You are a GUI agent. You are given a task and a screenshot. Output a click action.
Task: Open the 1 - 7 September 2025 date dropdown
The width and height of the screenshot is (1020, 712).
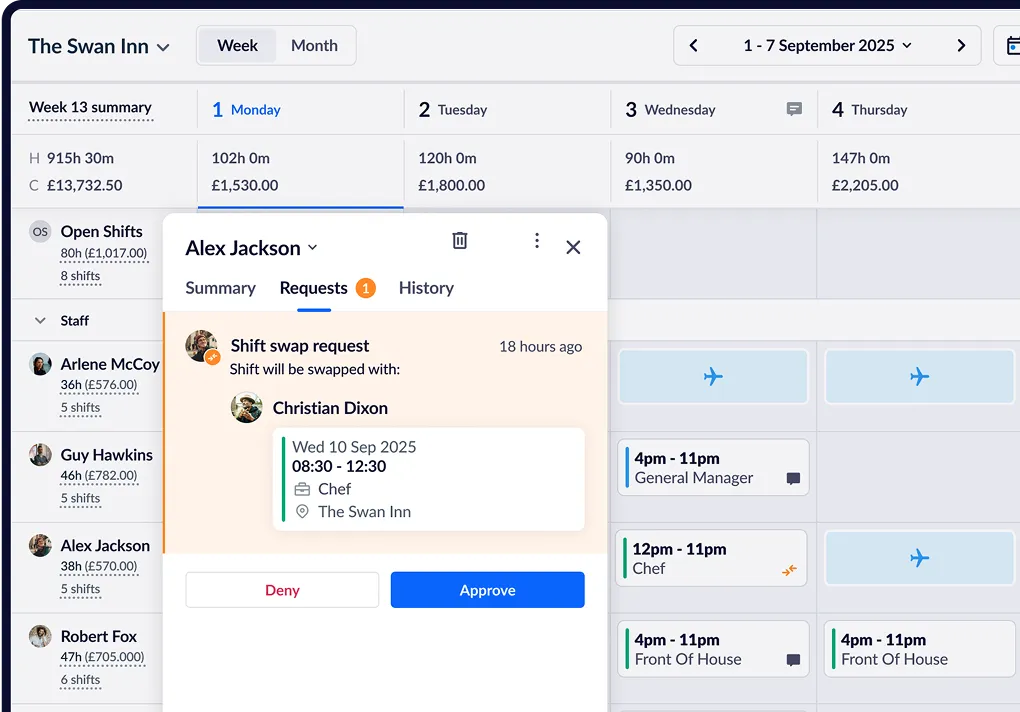(827, 45)
